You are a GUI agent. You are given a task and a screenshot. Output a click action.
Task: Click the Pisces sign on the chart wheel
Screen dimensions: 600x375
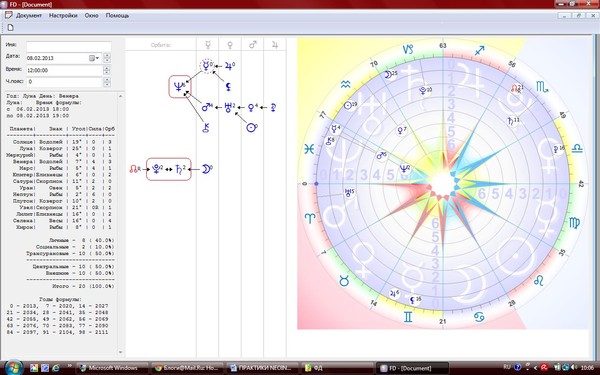(x=309, y=149)
